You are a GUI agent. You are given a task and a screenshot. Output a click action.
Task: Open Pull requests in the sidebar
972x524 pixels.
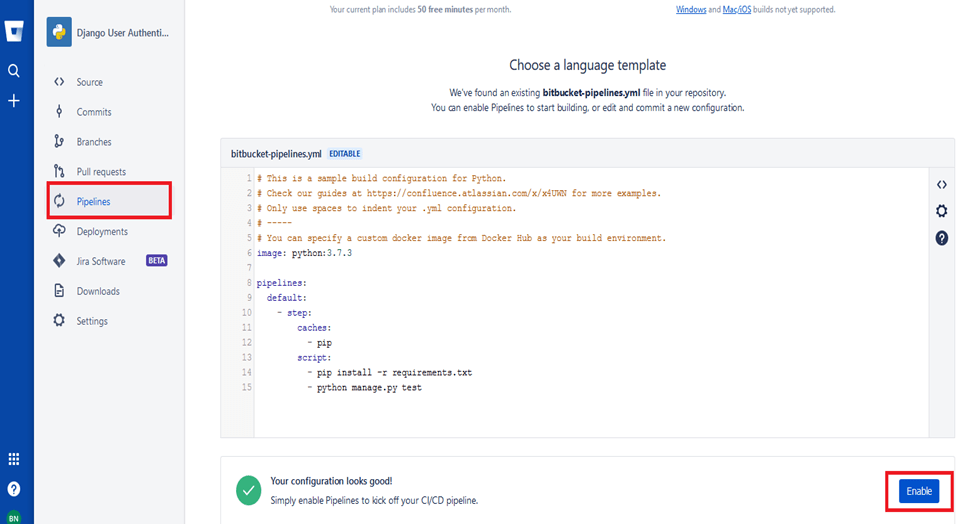101,172
